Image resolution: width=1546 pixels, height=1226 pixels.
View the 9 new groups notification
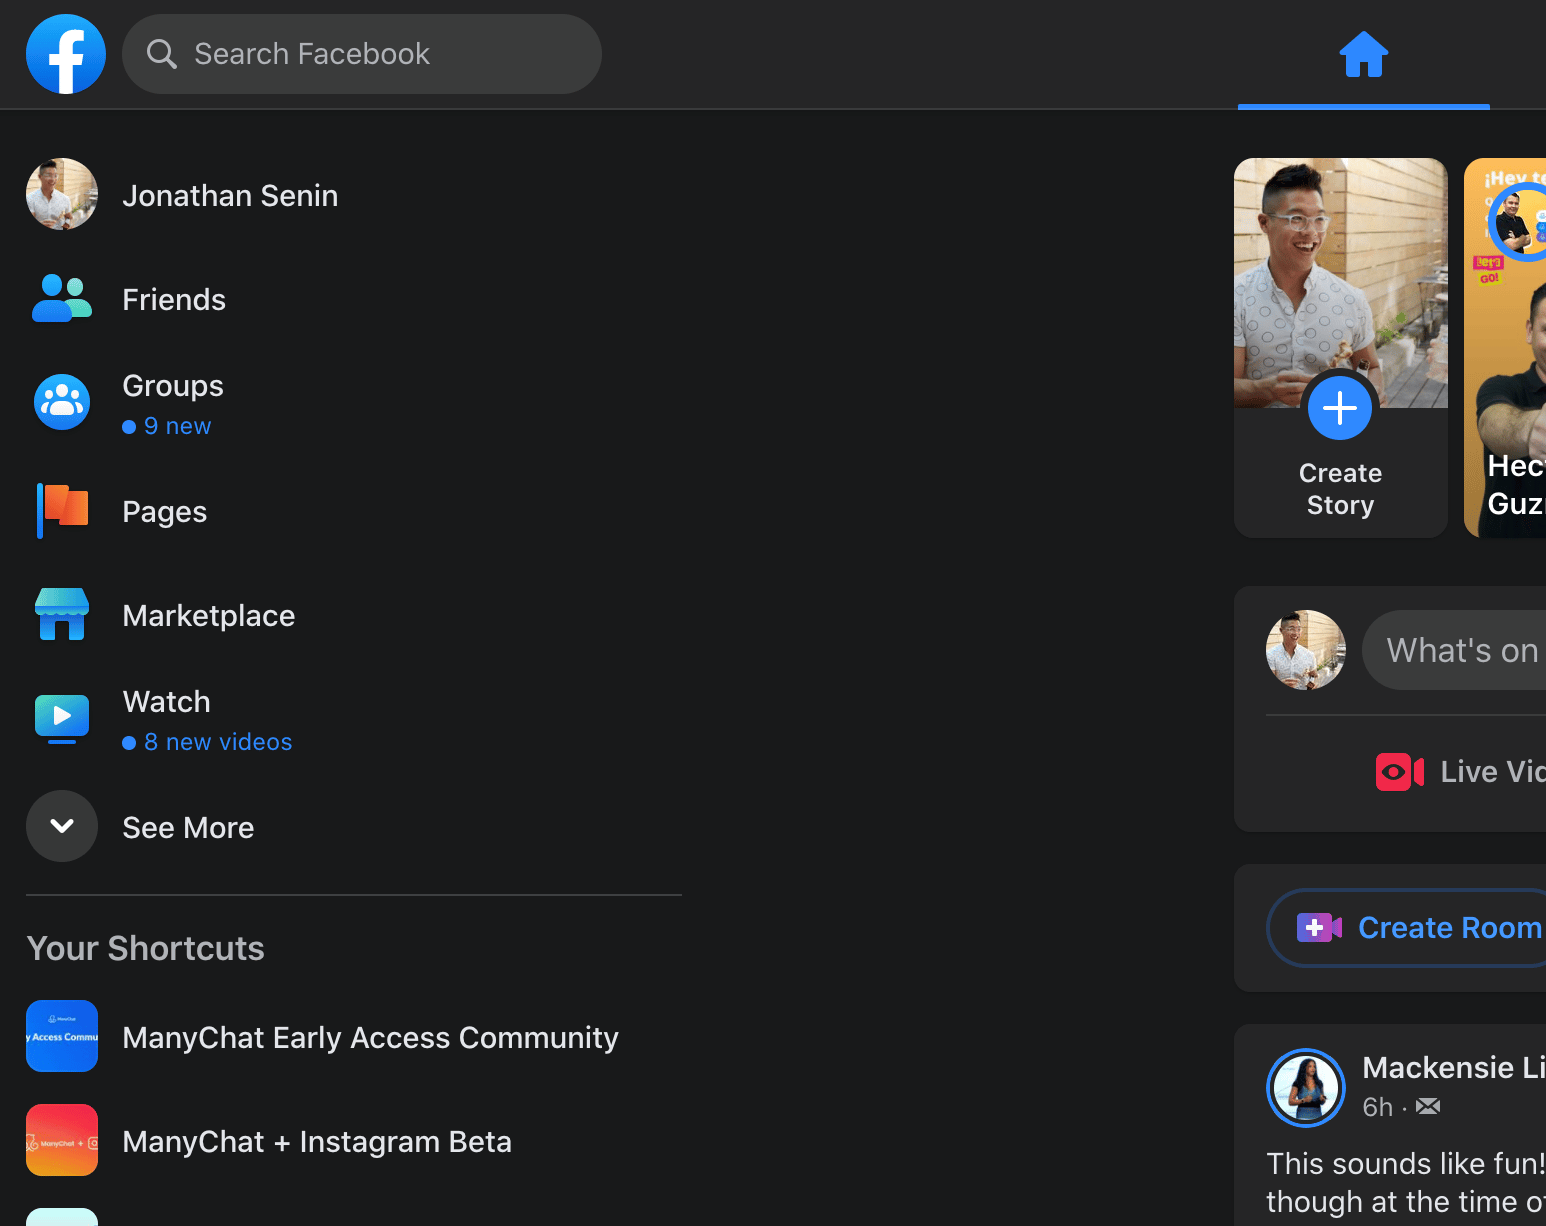pos(167,426)
